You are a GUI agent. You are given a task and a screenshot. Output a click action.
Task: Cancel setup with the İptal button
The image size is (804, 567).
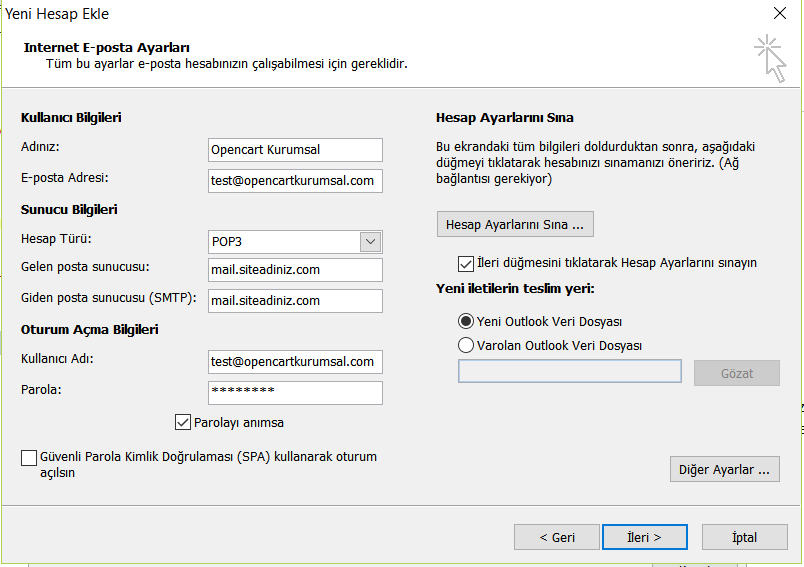(744, 537)
